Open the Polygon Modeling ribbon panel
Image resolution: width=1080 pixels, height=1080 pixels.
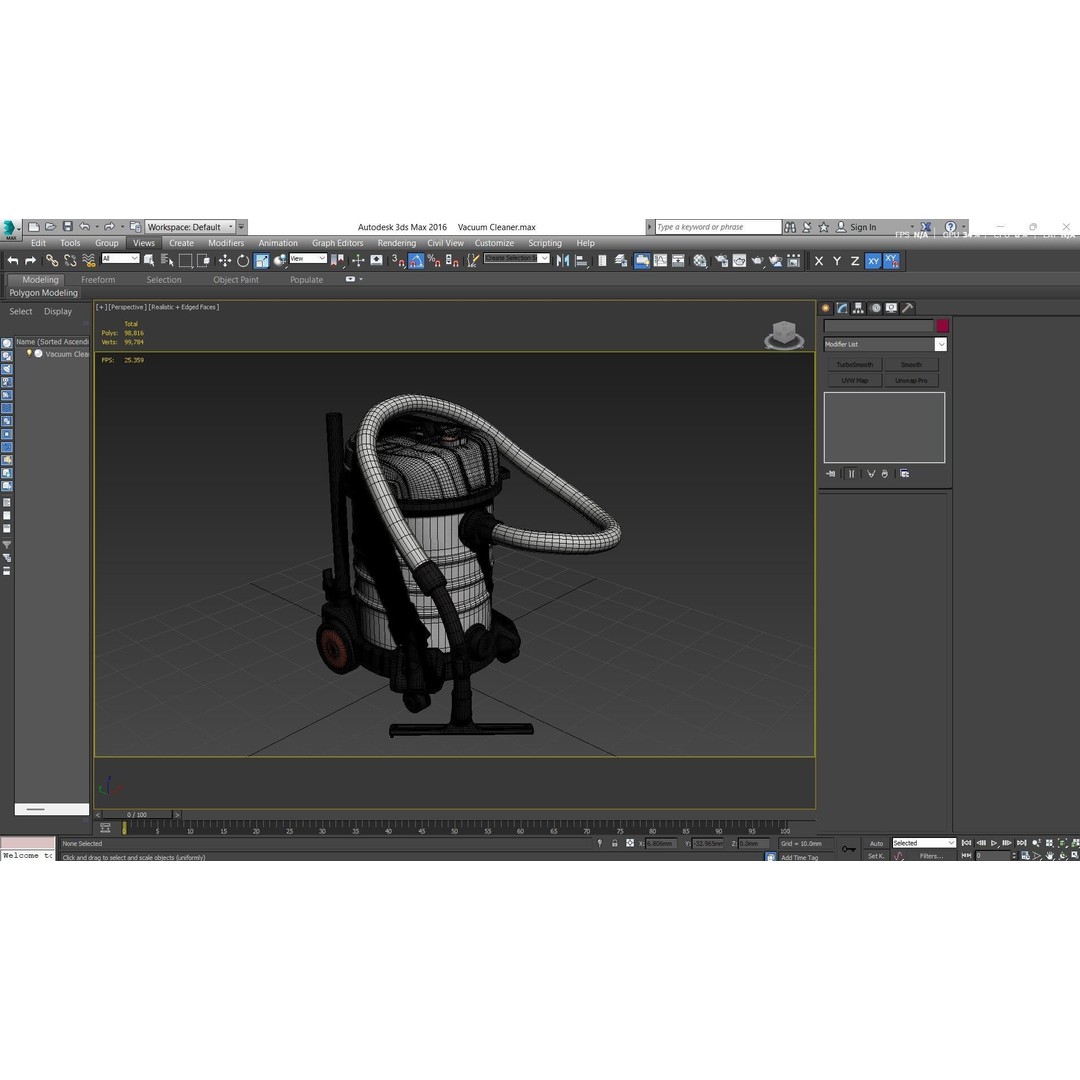click(x=43, y=293)
